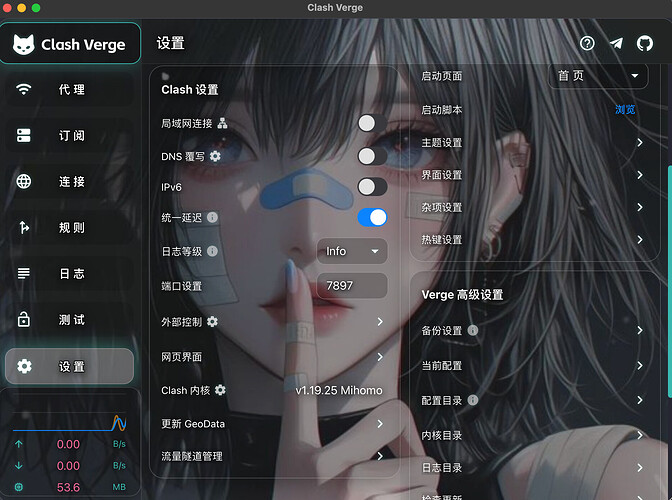Open the 启动页面 首页 dropdown
The width and height of the screenshot is (672, 500).
(x=598, y=76)
